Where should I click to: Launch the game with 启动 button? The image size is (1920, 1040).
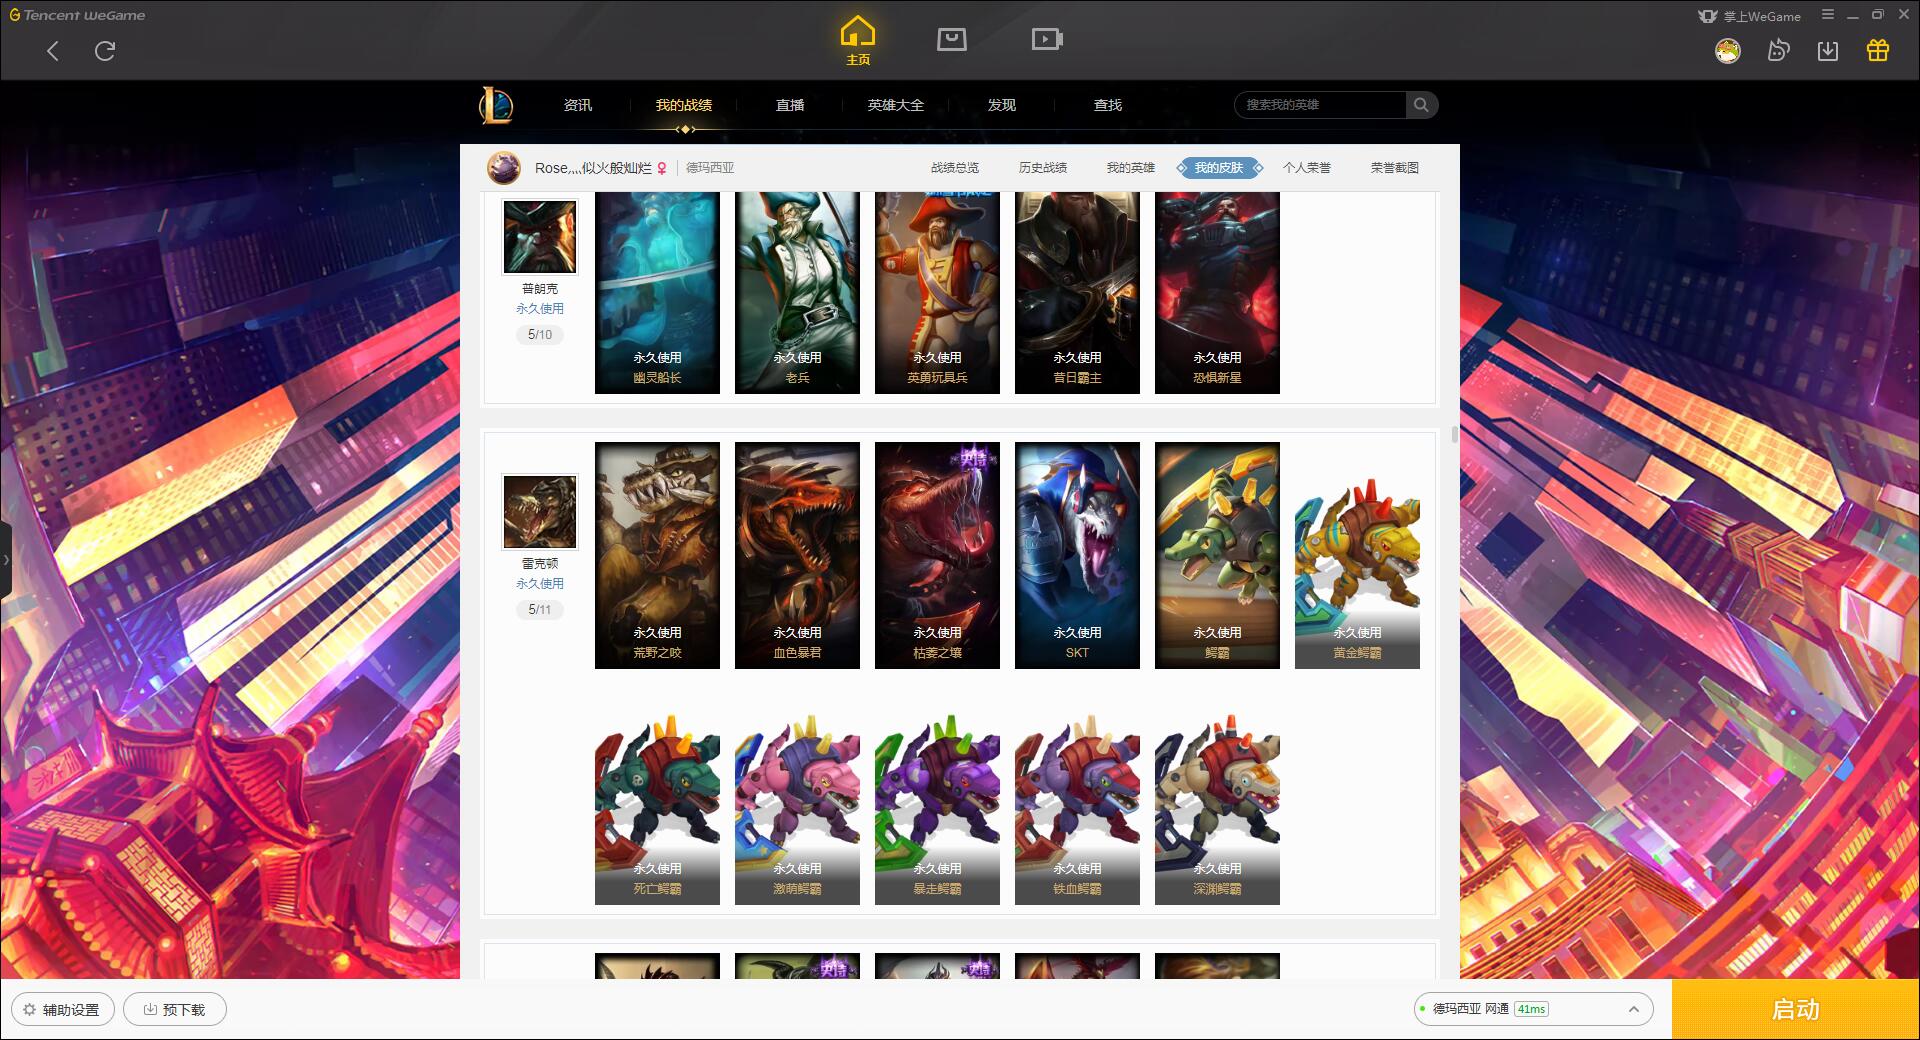[x=1795, y=1009]
